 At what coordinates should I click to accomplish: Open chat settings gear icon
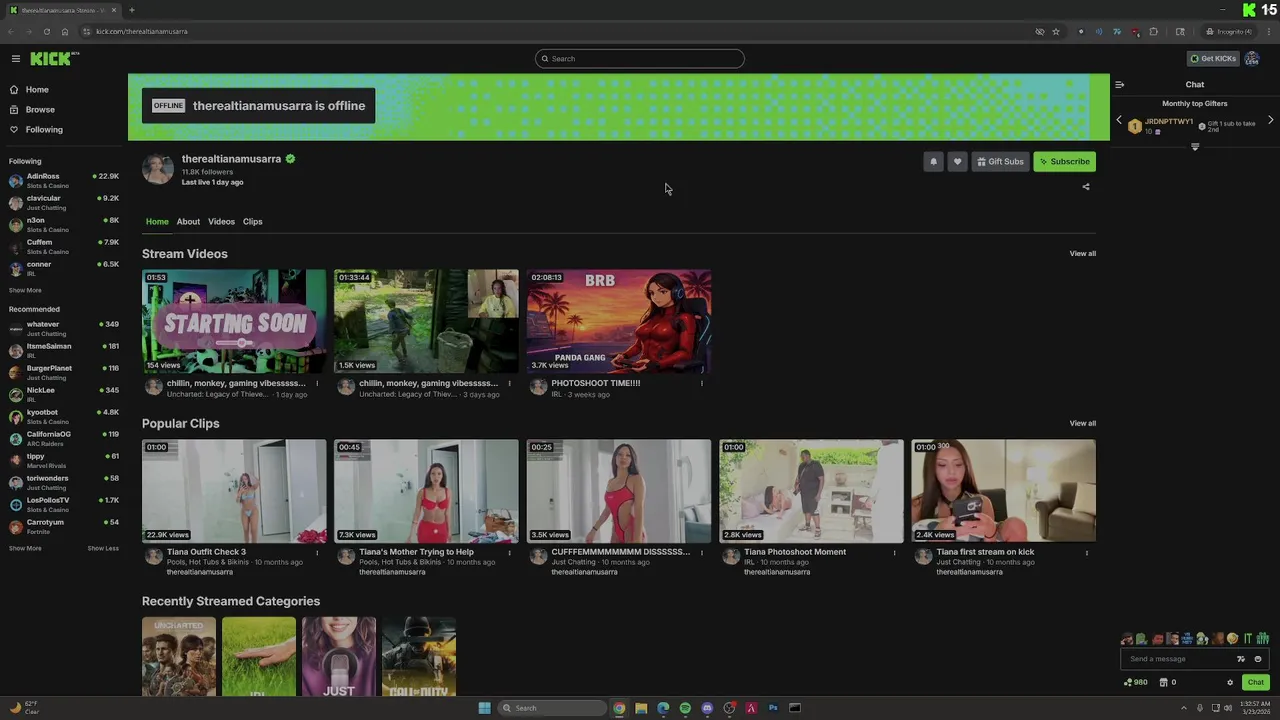tap(1230, 683)
